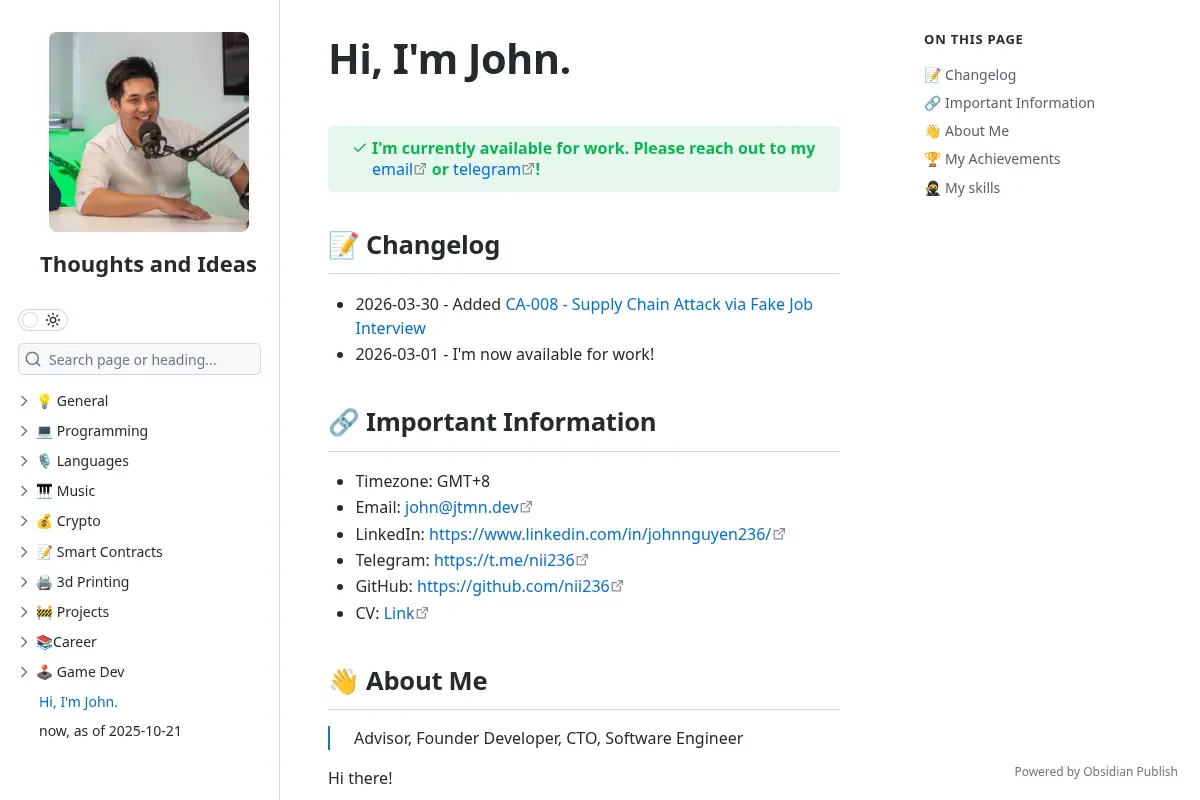Viewport: 1200px width, 800px height.
Task: Click the sun icon on theme switch
Action: tap(53, 320)
